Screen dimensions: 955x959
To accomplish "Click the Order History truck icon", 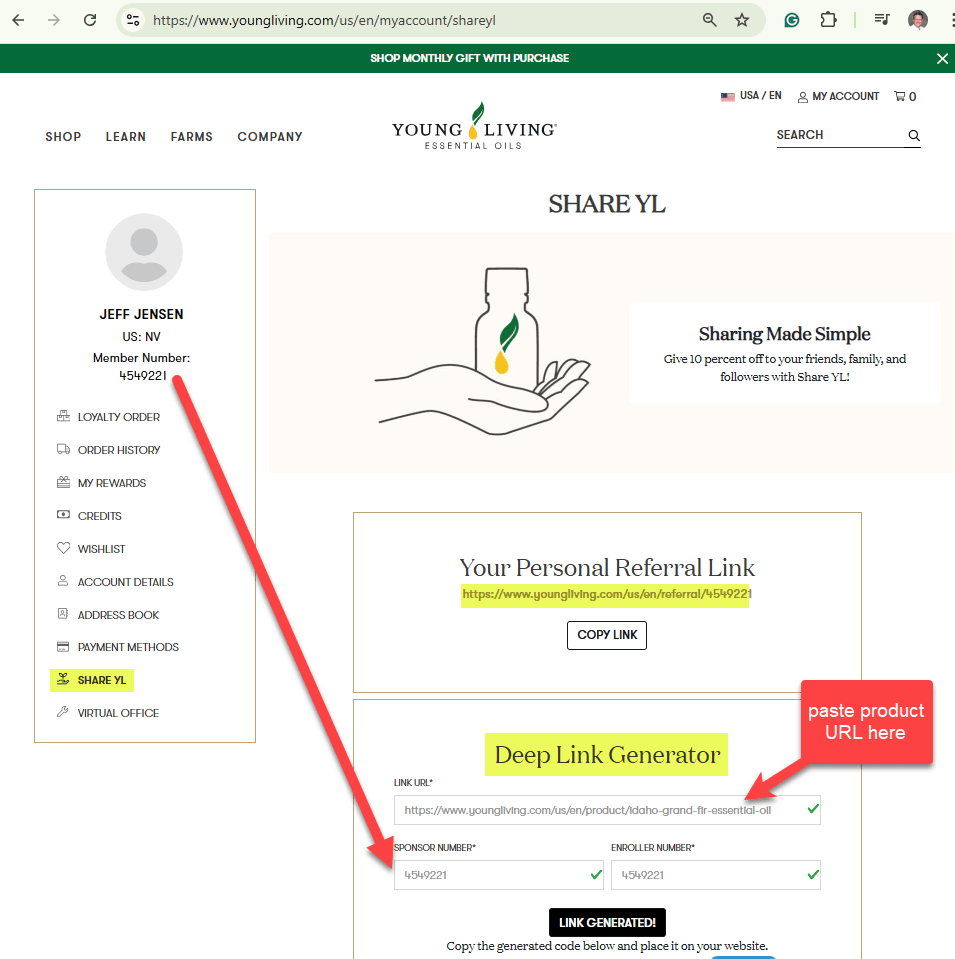I will click(63, 450).
